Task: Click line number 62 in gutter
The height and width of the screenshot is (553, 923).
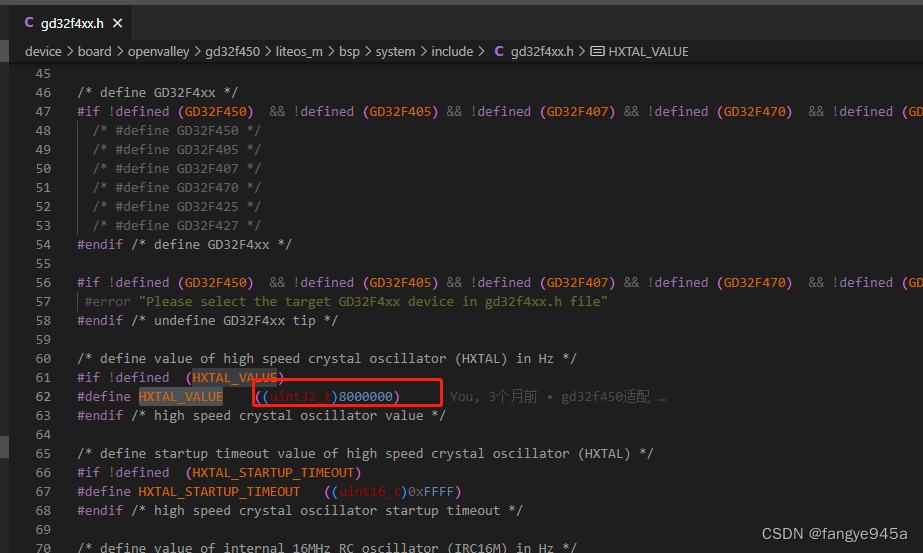Action: (x=43, y=396)
